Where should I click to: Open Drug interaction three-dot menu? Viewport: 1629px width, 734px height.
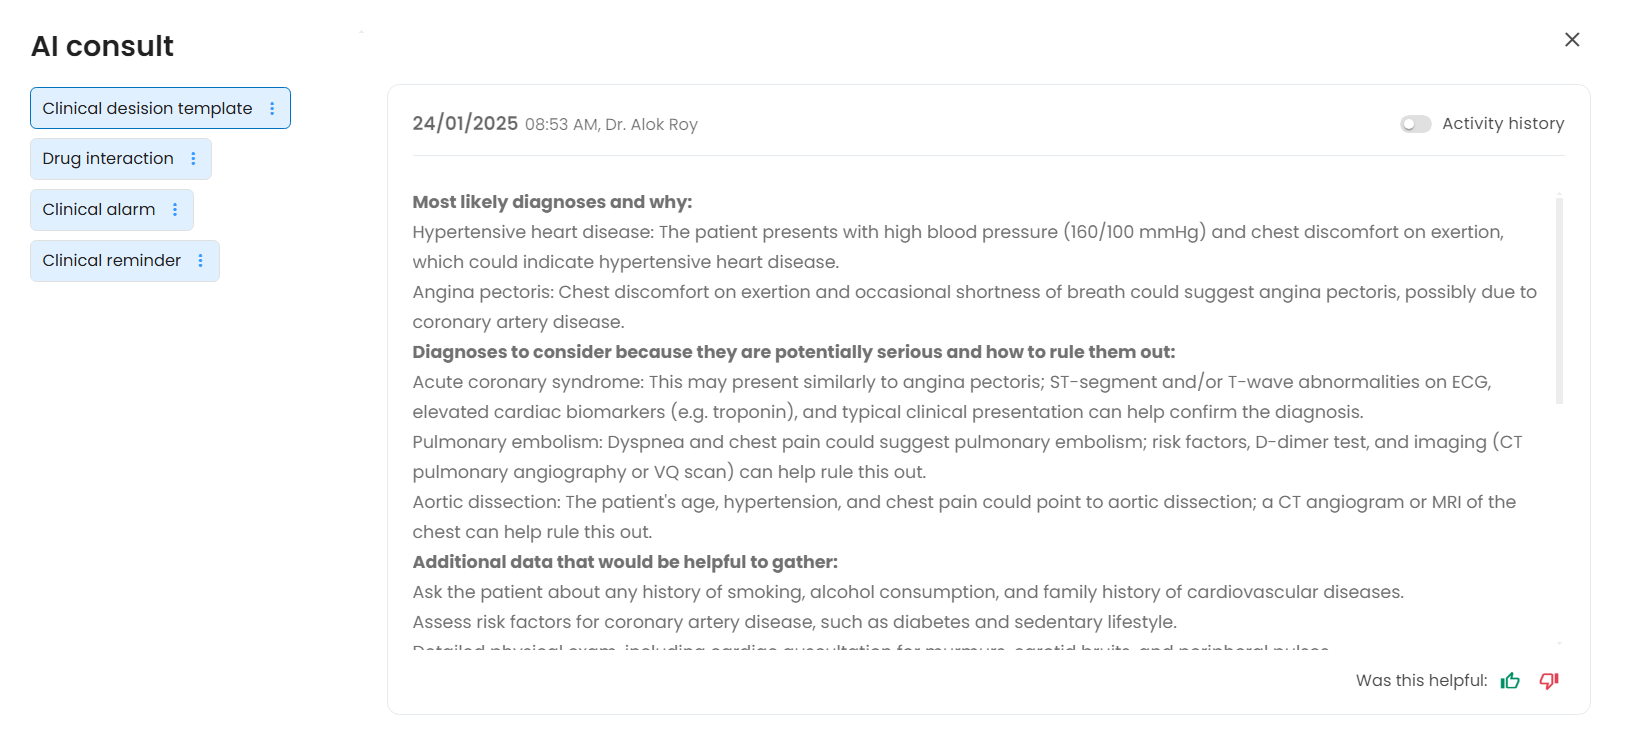(x=193, y=159)
